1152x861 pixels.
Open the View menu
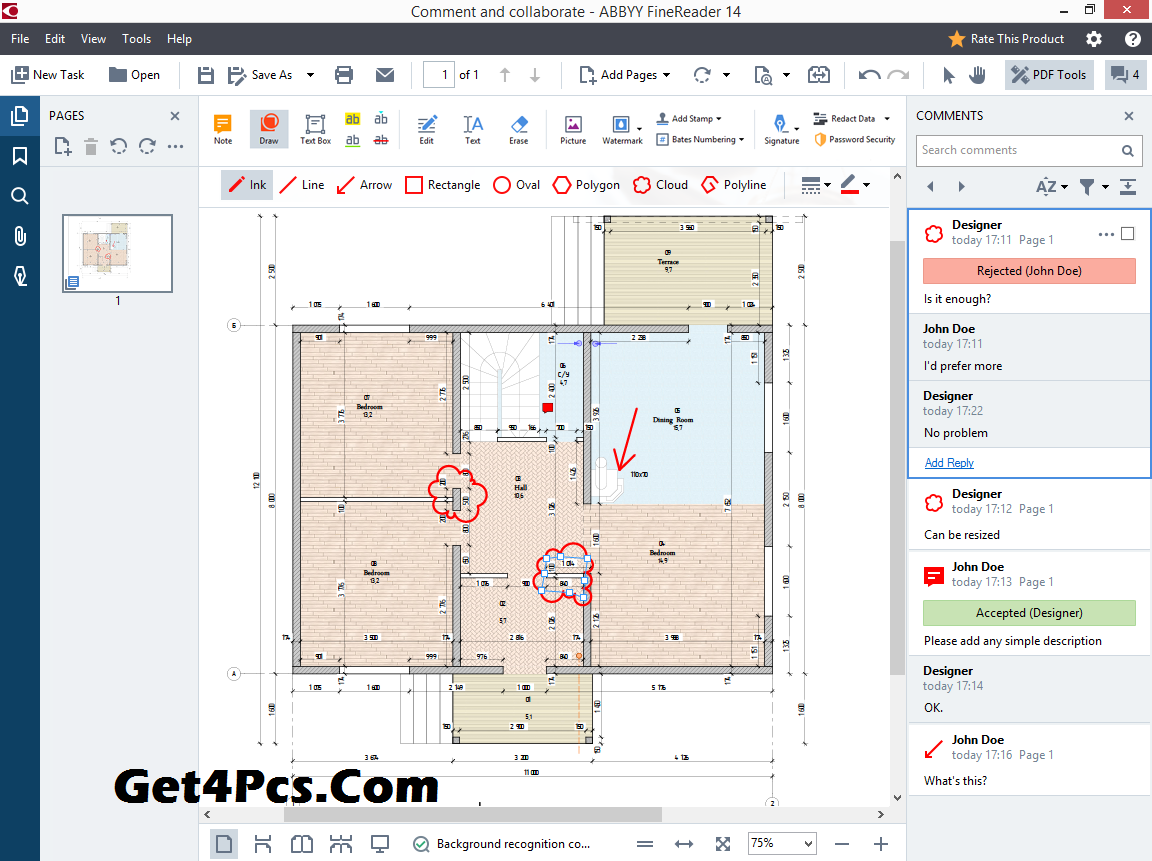tap(93, 39)
